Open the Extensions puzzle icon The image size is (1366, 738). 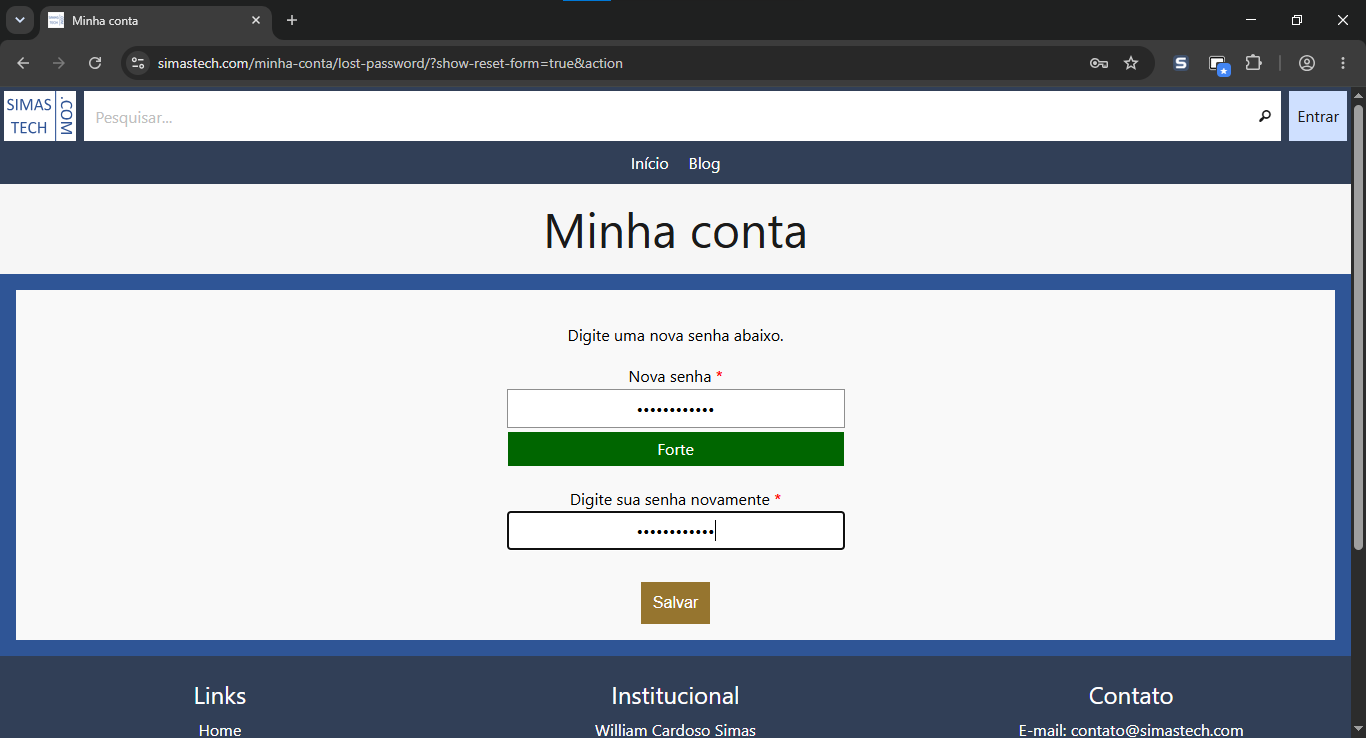pos(1253,63)
